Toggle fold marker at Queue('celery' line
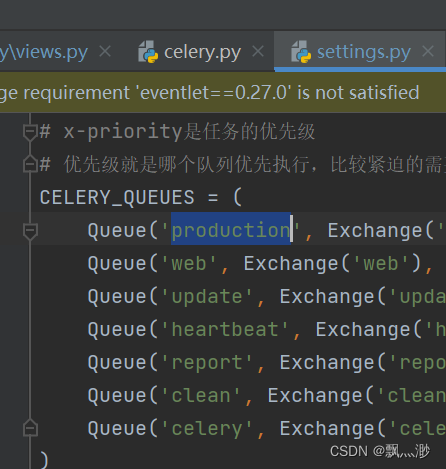446x469 pixels. pyautogui.click(x=30, y=428)
